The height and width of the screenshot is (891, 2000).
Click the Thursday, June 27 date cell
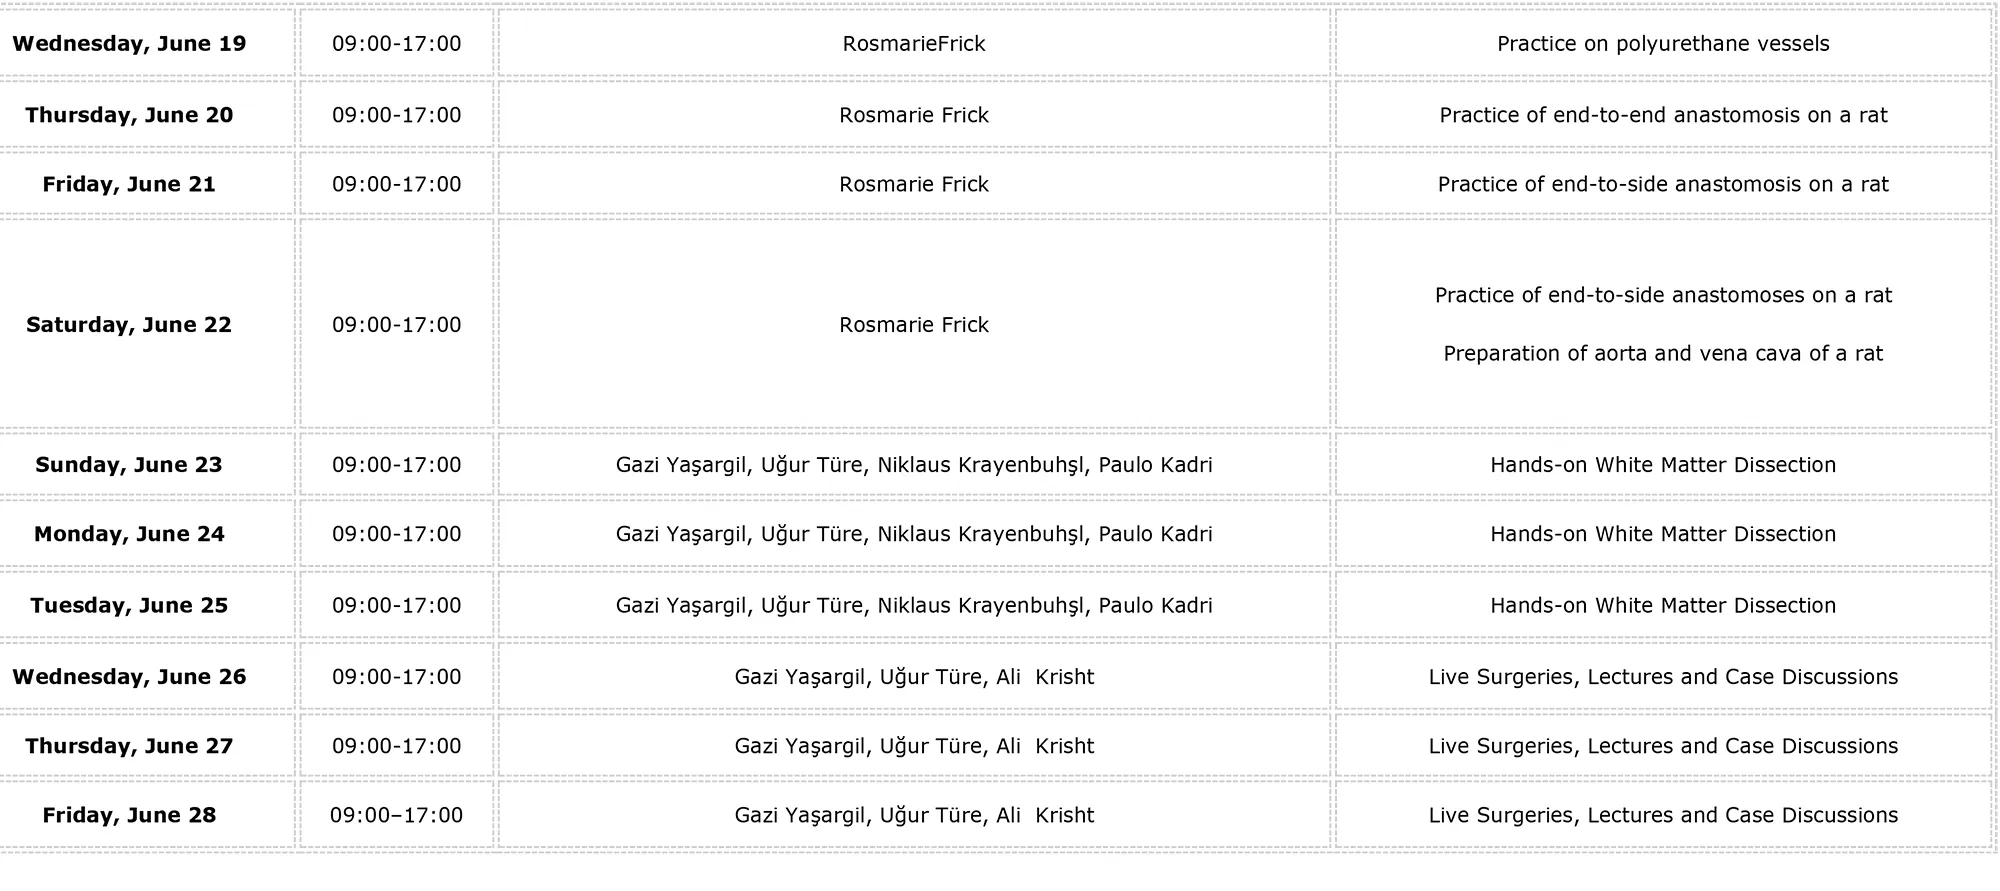point(129,746)
